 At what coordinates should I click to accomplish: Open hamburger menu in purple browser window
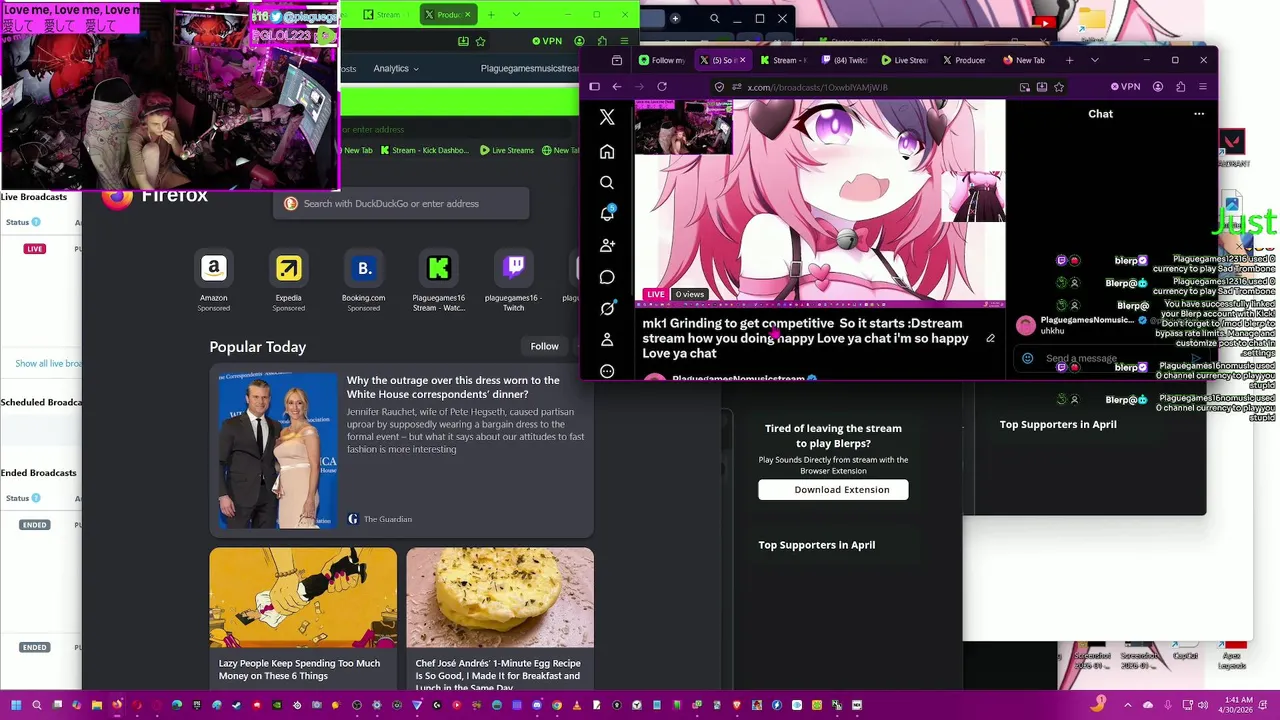(1203, 87)
